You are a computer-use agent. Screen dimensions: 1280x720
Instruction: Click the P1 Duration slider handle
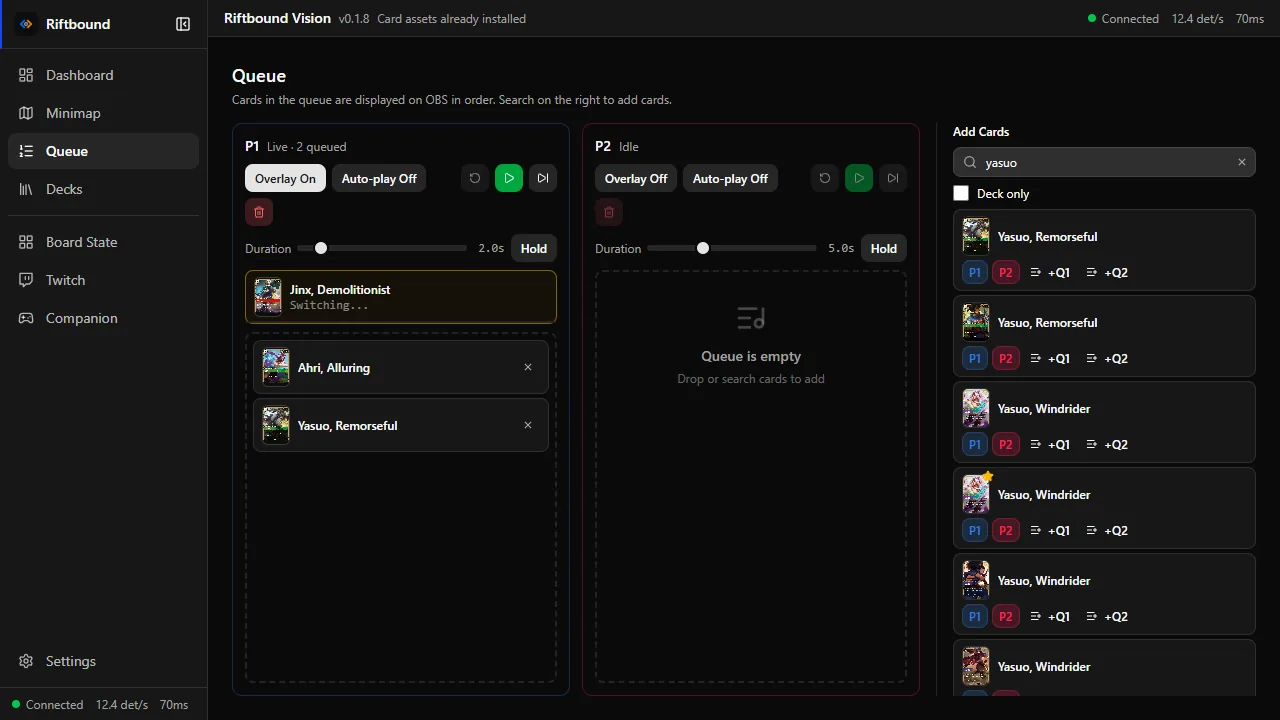click(x=321, y=248)
